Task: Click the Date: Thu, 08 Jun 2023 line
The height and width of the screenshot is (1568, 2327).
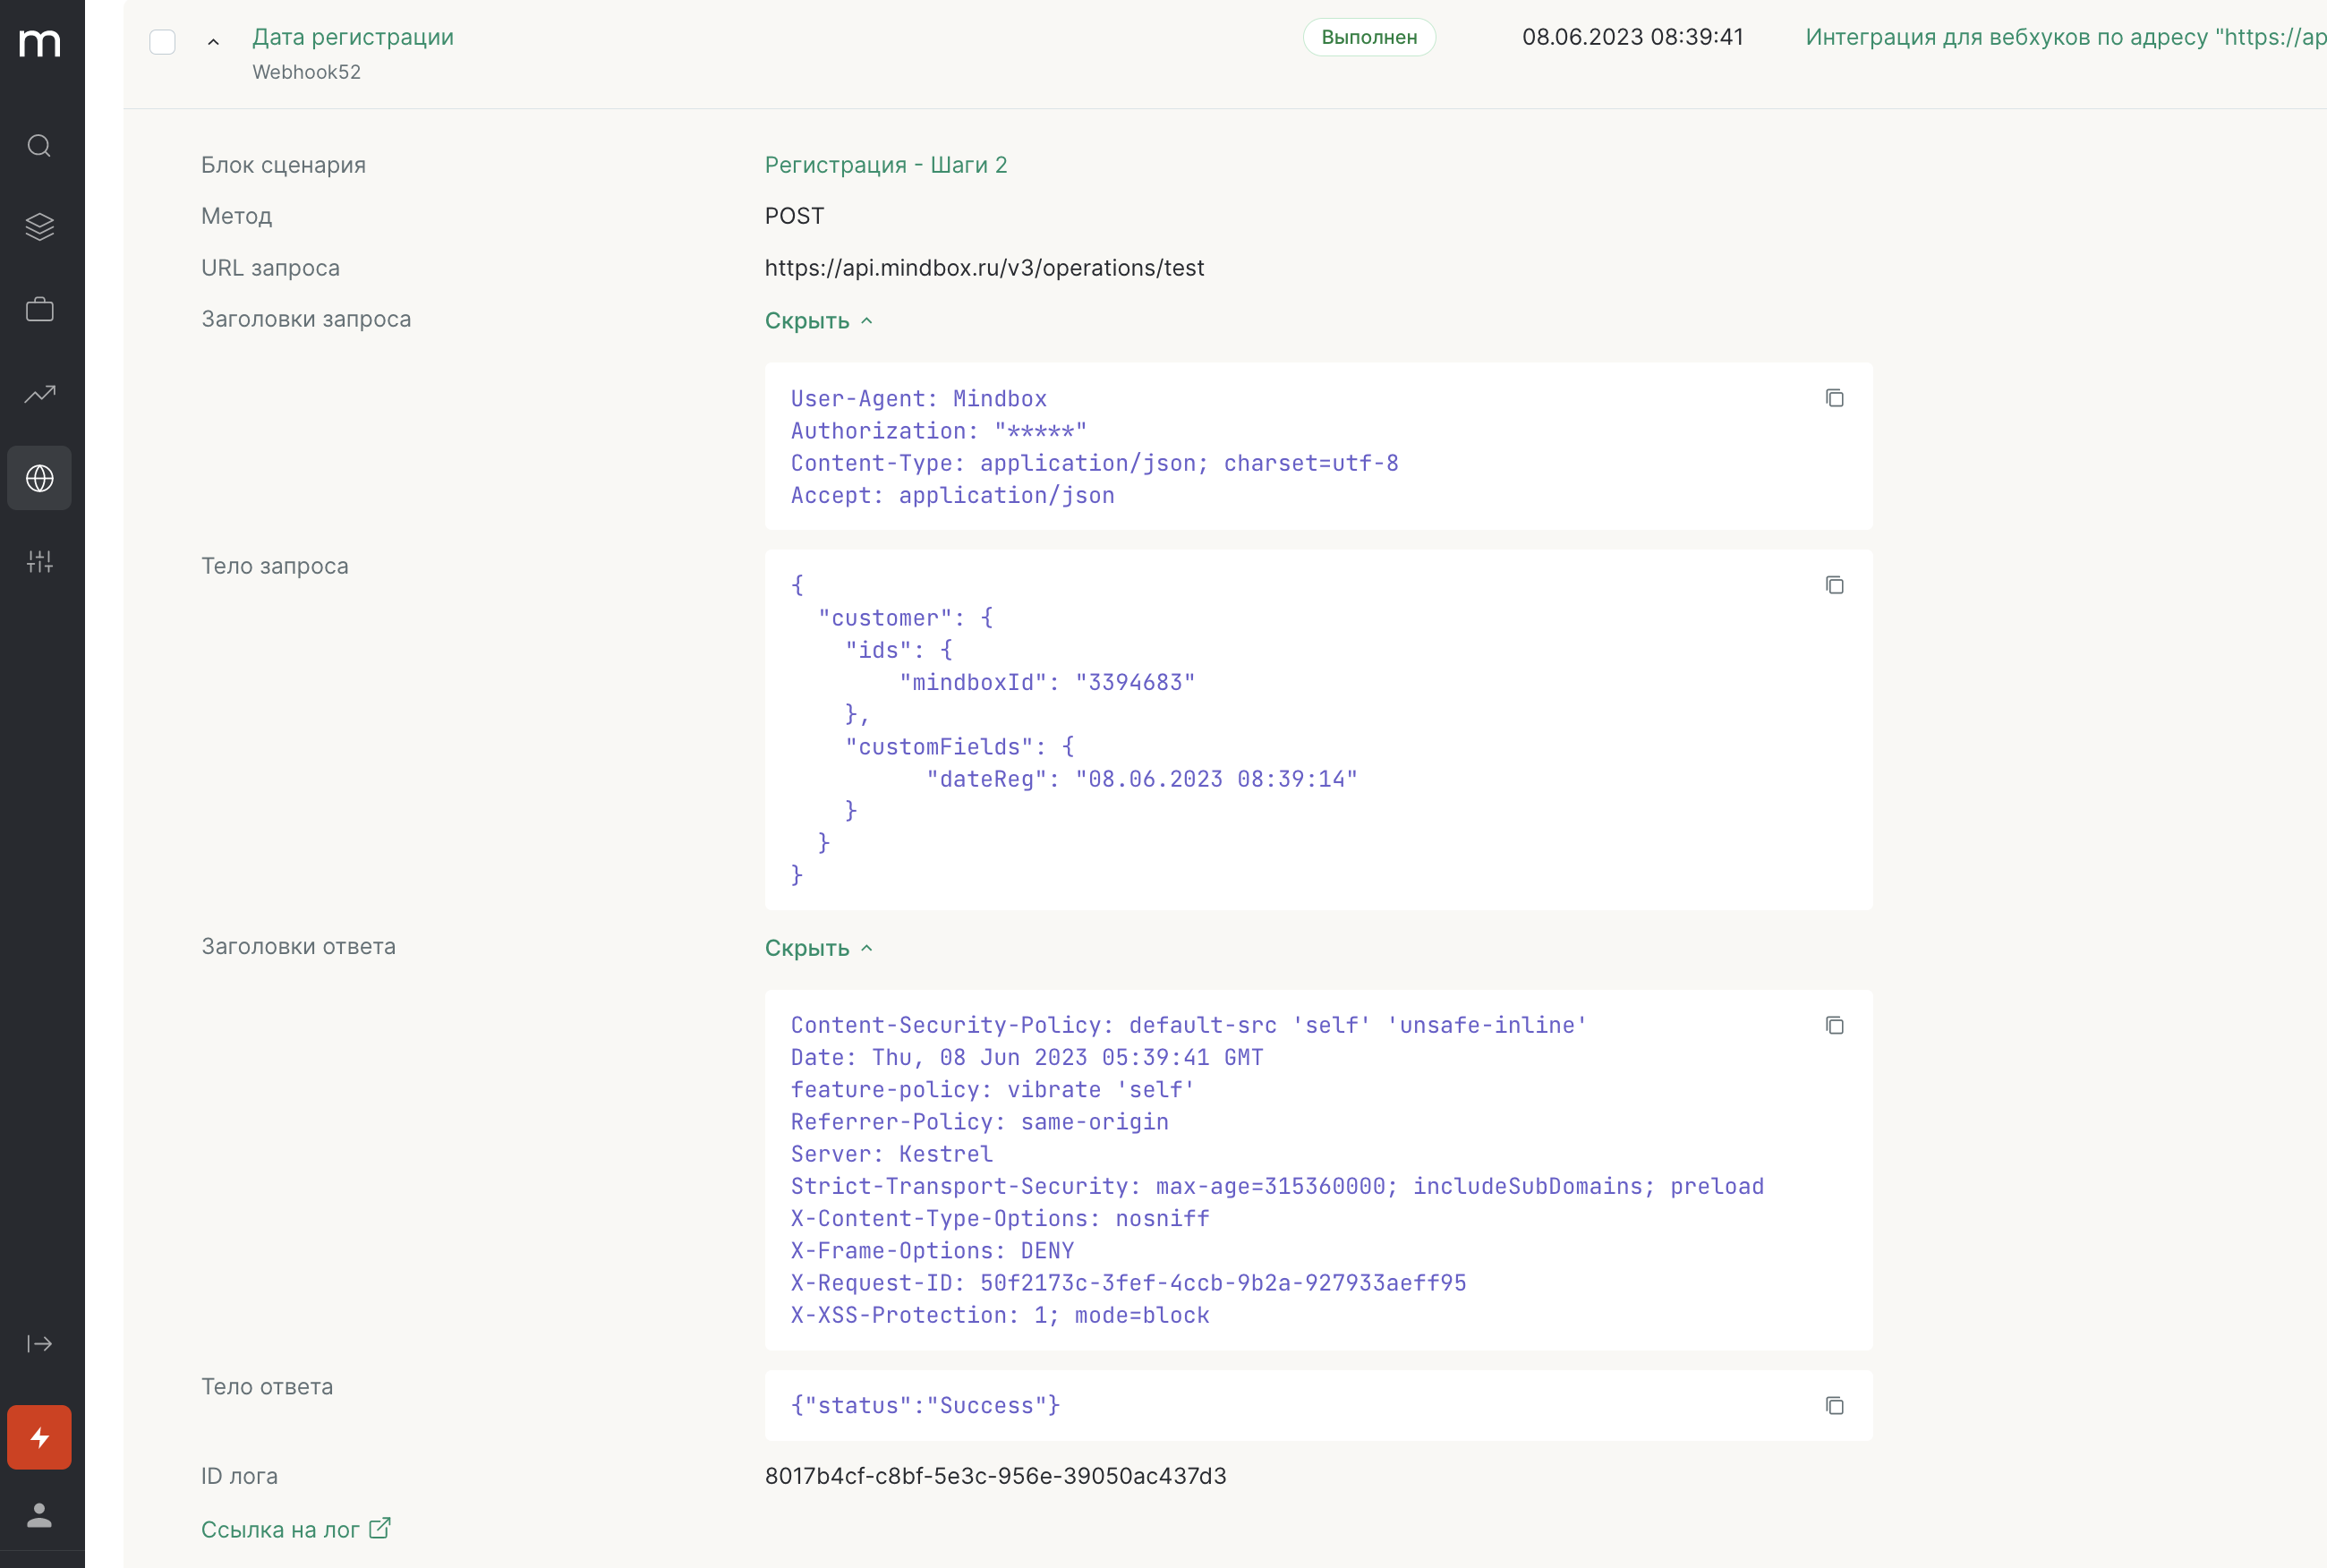Action: click(1027, 1057)
